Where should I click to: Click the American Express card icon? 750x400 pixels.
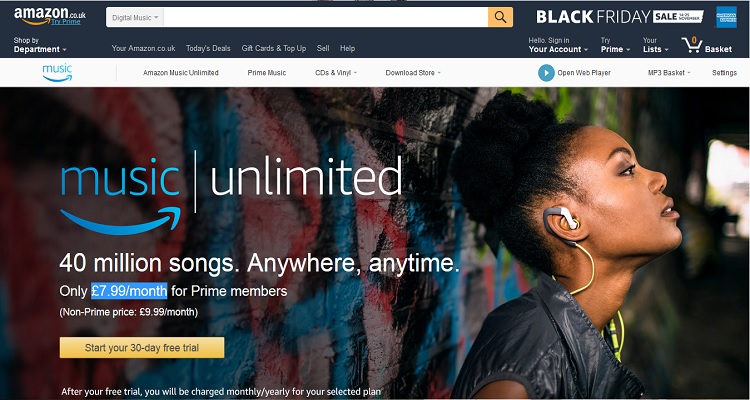[726, 17]
